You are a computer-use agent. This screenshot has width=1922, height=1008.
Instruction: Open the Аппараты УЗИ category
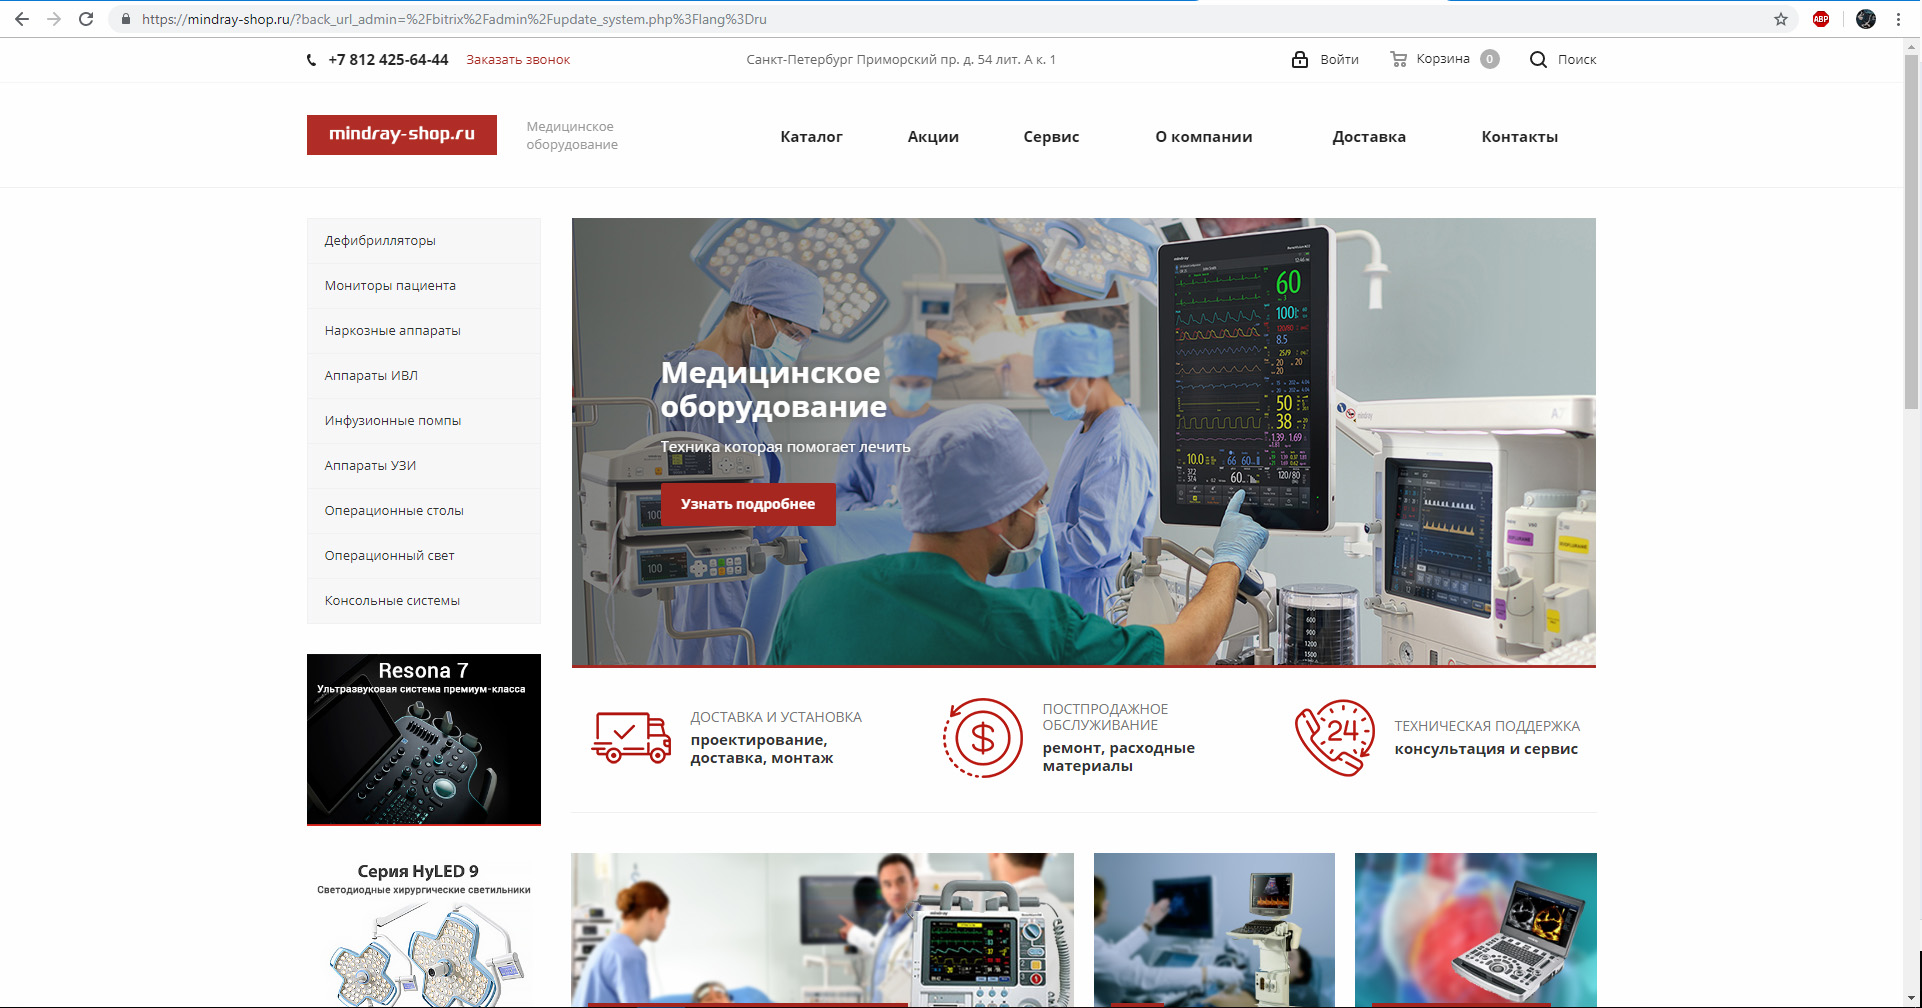click(x=370, y=466)
